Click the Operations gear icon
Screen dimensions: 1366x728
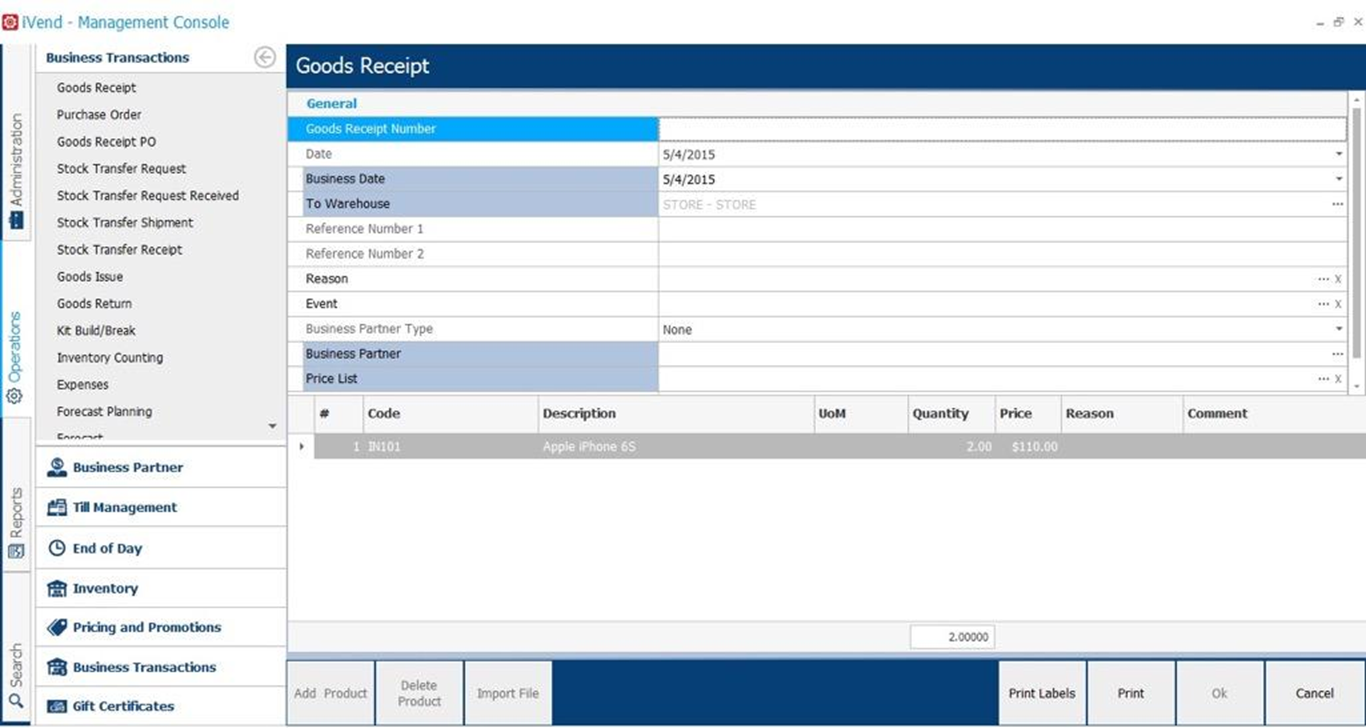(15, 396)
